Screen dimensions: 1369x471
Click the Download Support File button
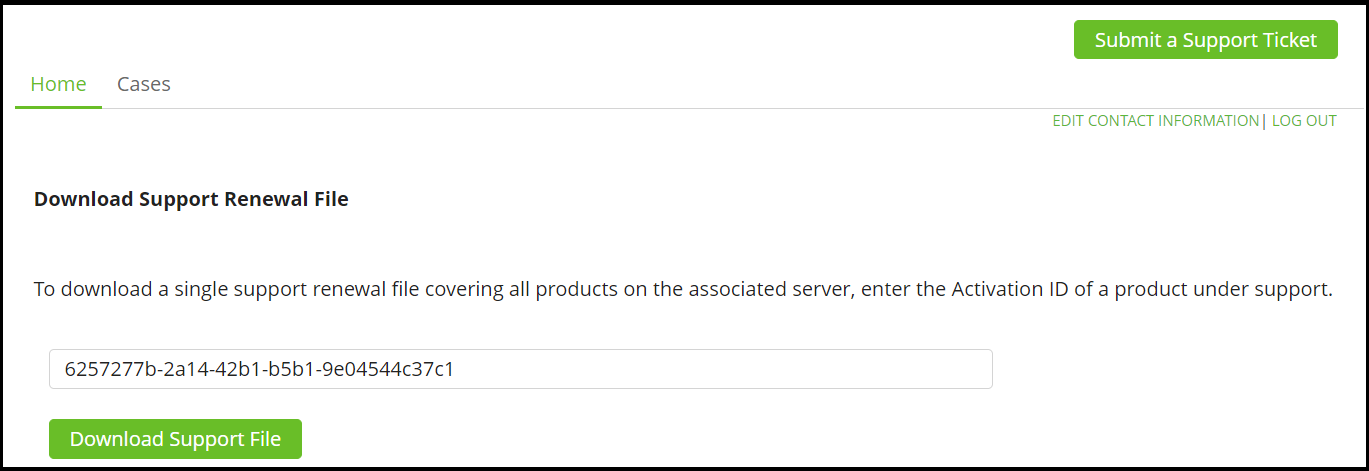click(175, 439)
